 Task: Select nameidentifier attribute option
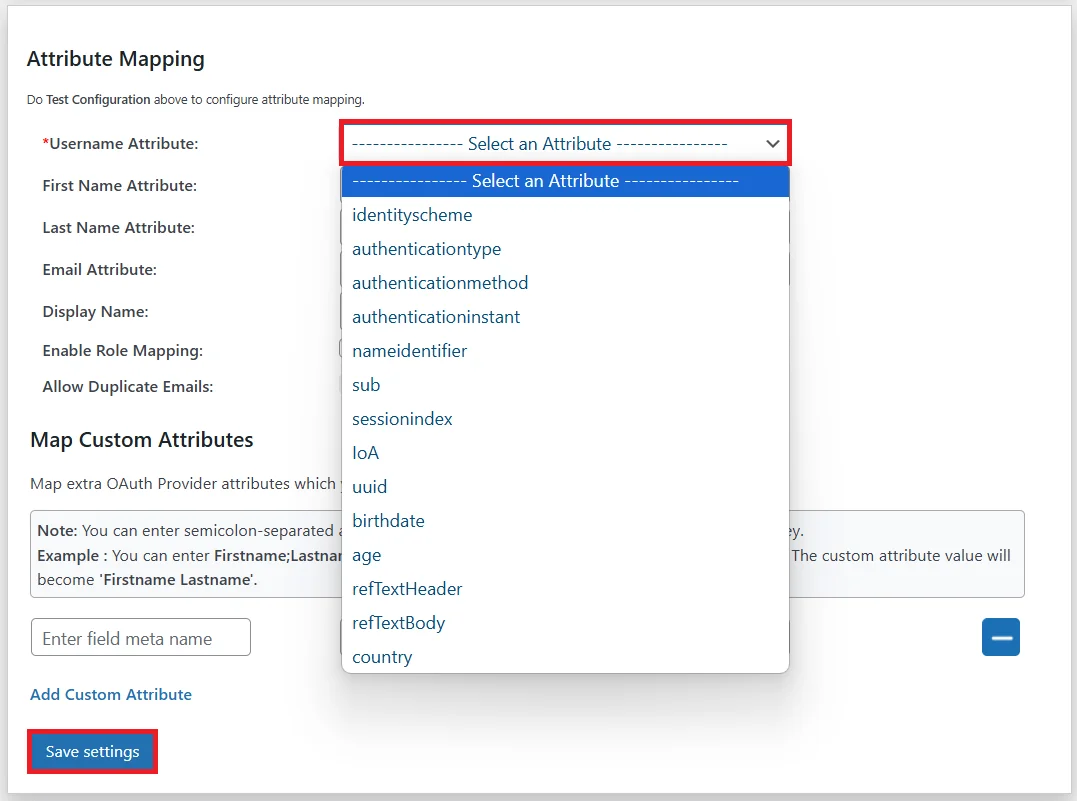(565, 351)
